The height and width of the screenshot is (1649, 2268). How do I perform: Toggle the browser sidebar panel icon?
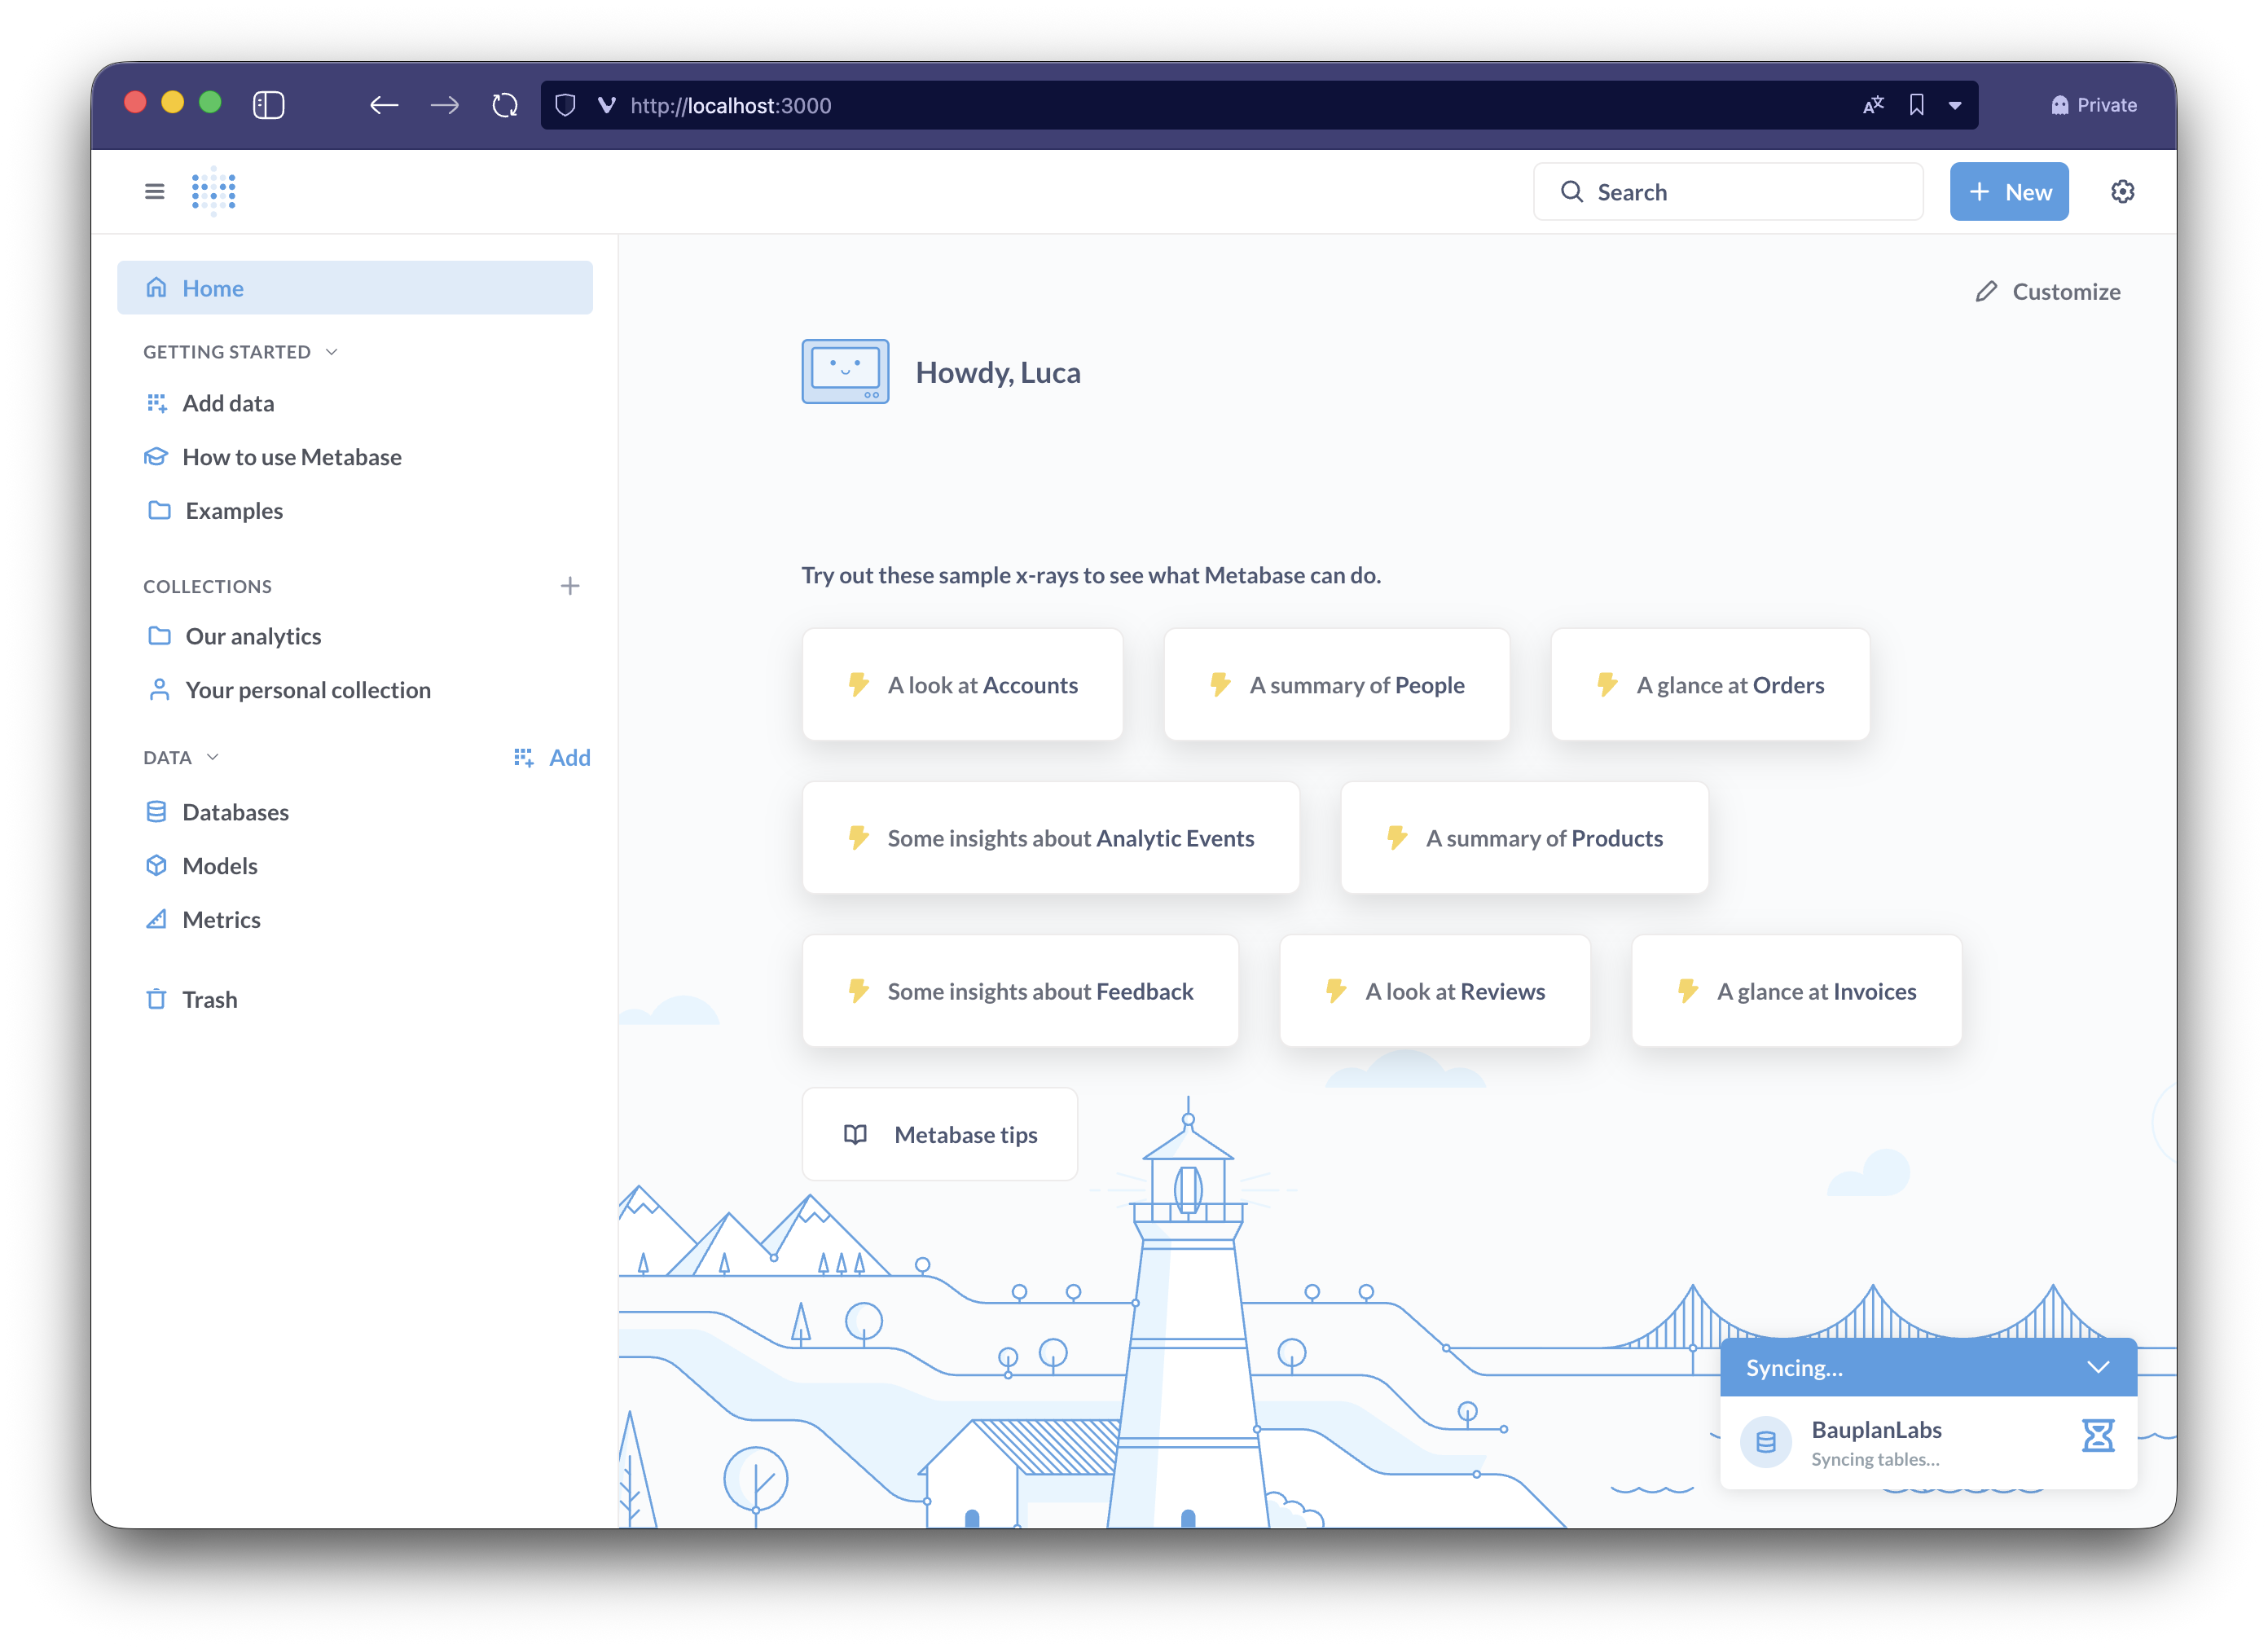(269, 105)
